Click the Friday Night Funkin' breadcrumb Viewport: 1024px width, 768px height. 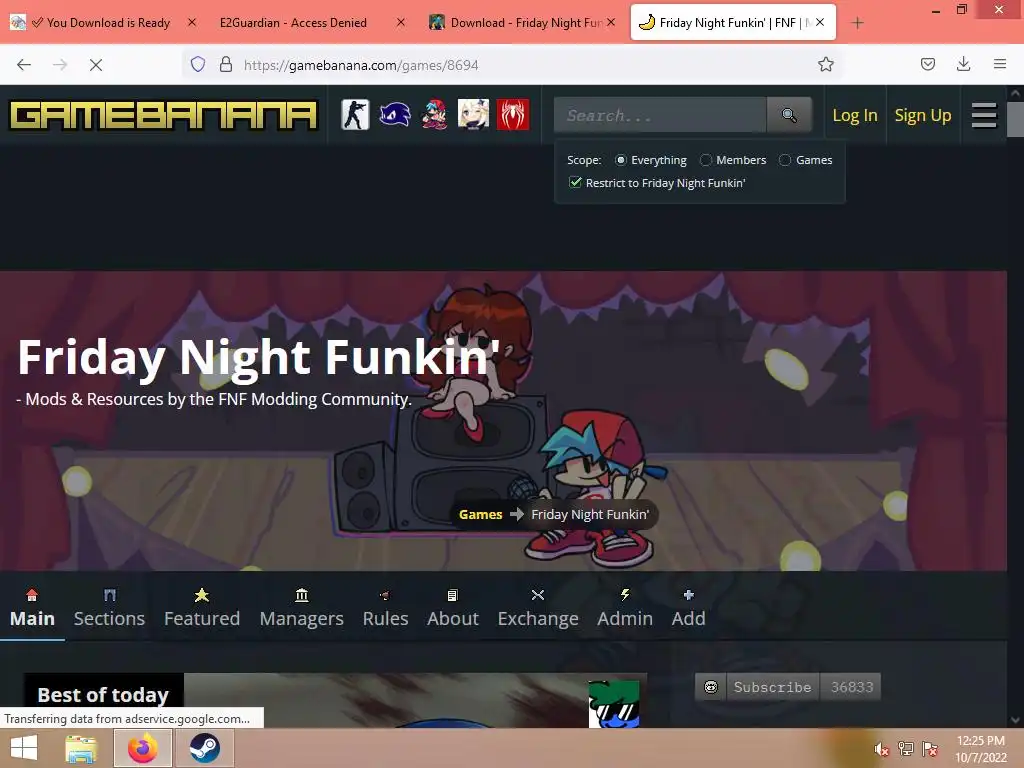[x=590, y=515]
